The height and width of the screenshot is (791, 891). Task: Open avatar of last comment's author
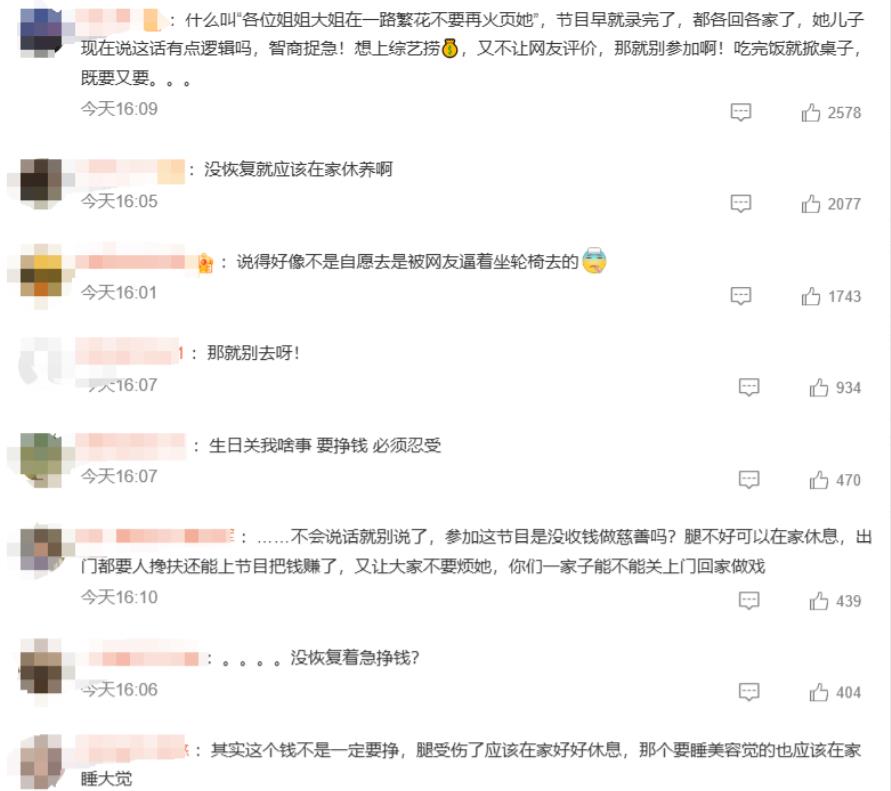tap(41, 761)
